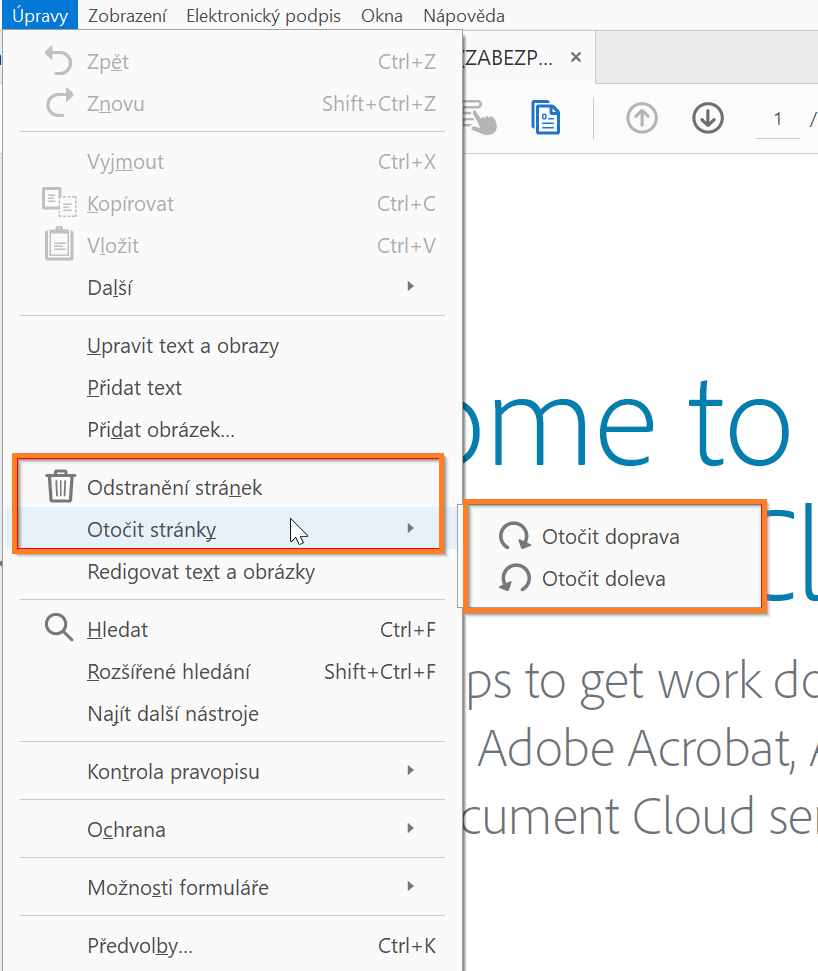Close the ZABEZP... document tab
Screen dimensions: 818x971
575,58
